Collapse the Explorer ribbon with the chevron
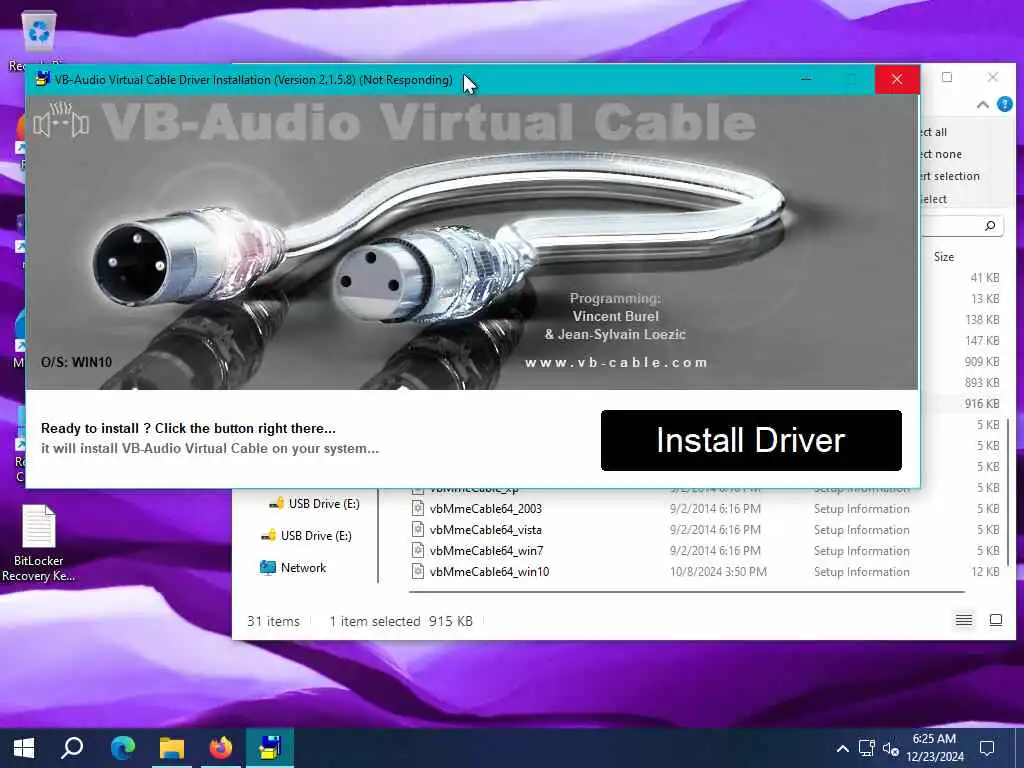The height and width of the screenshot is (768, 1024). point(982,104)
